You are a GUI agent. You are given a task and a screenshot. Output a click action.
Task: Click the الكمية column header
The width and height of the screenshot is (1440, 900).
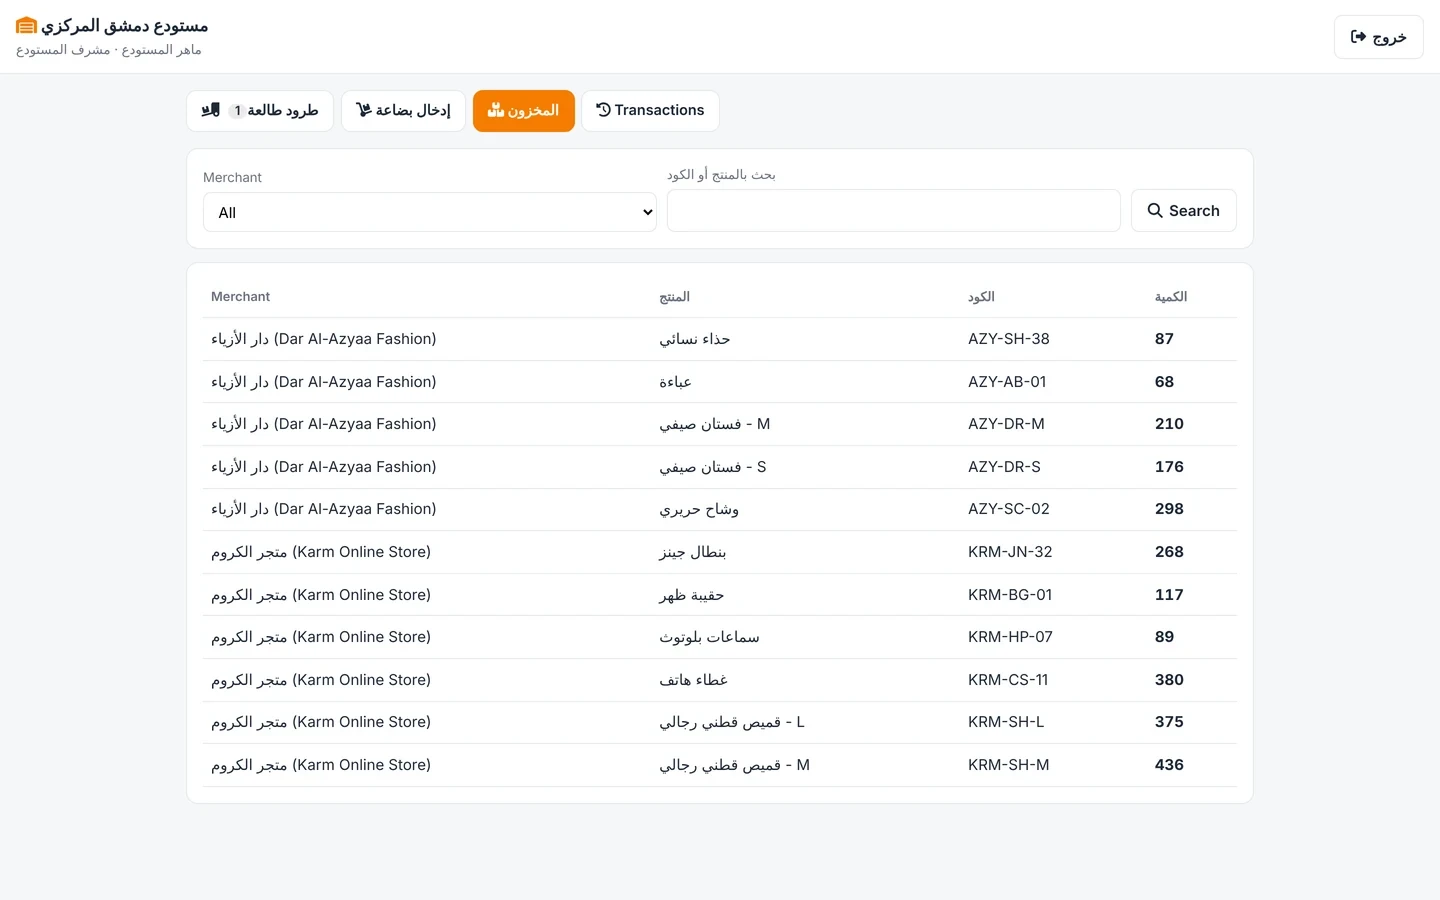click(x=1171, y=297)
